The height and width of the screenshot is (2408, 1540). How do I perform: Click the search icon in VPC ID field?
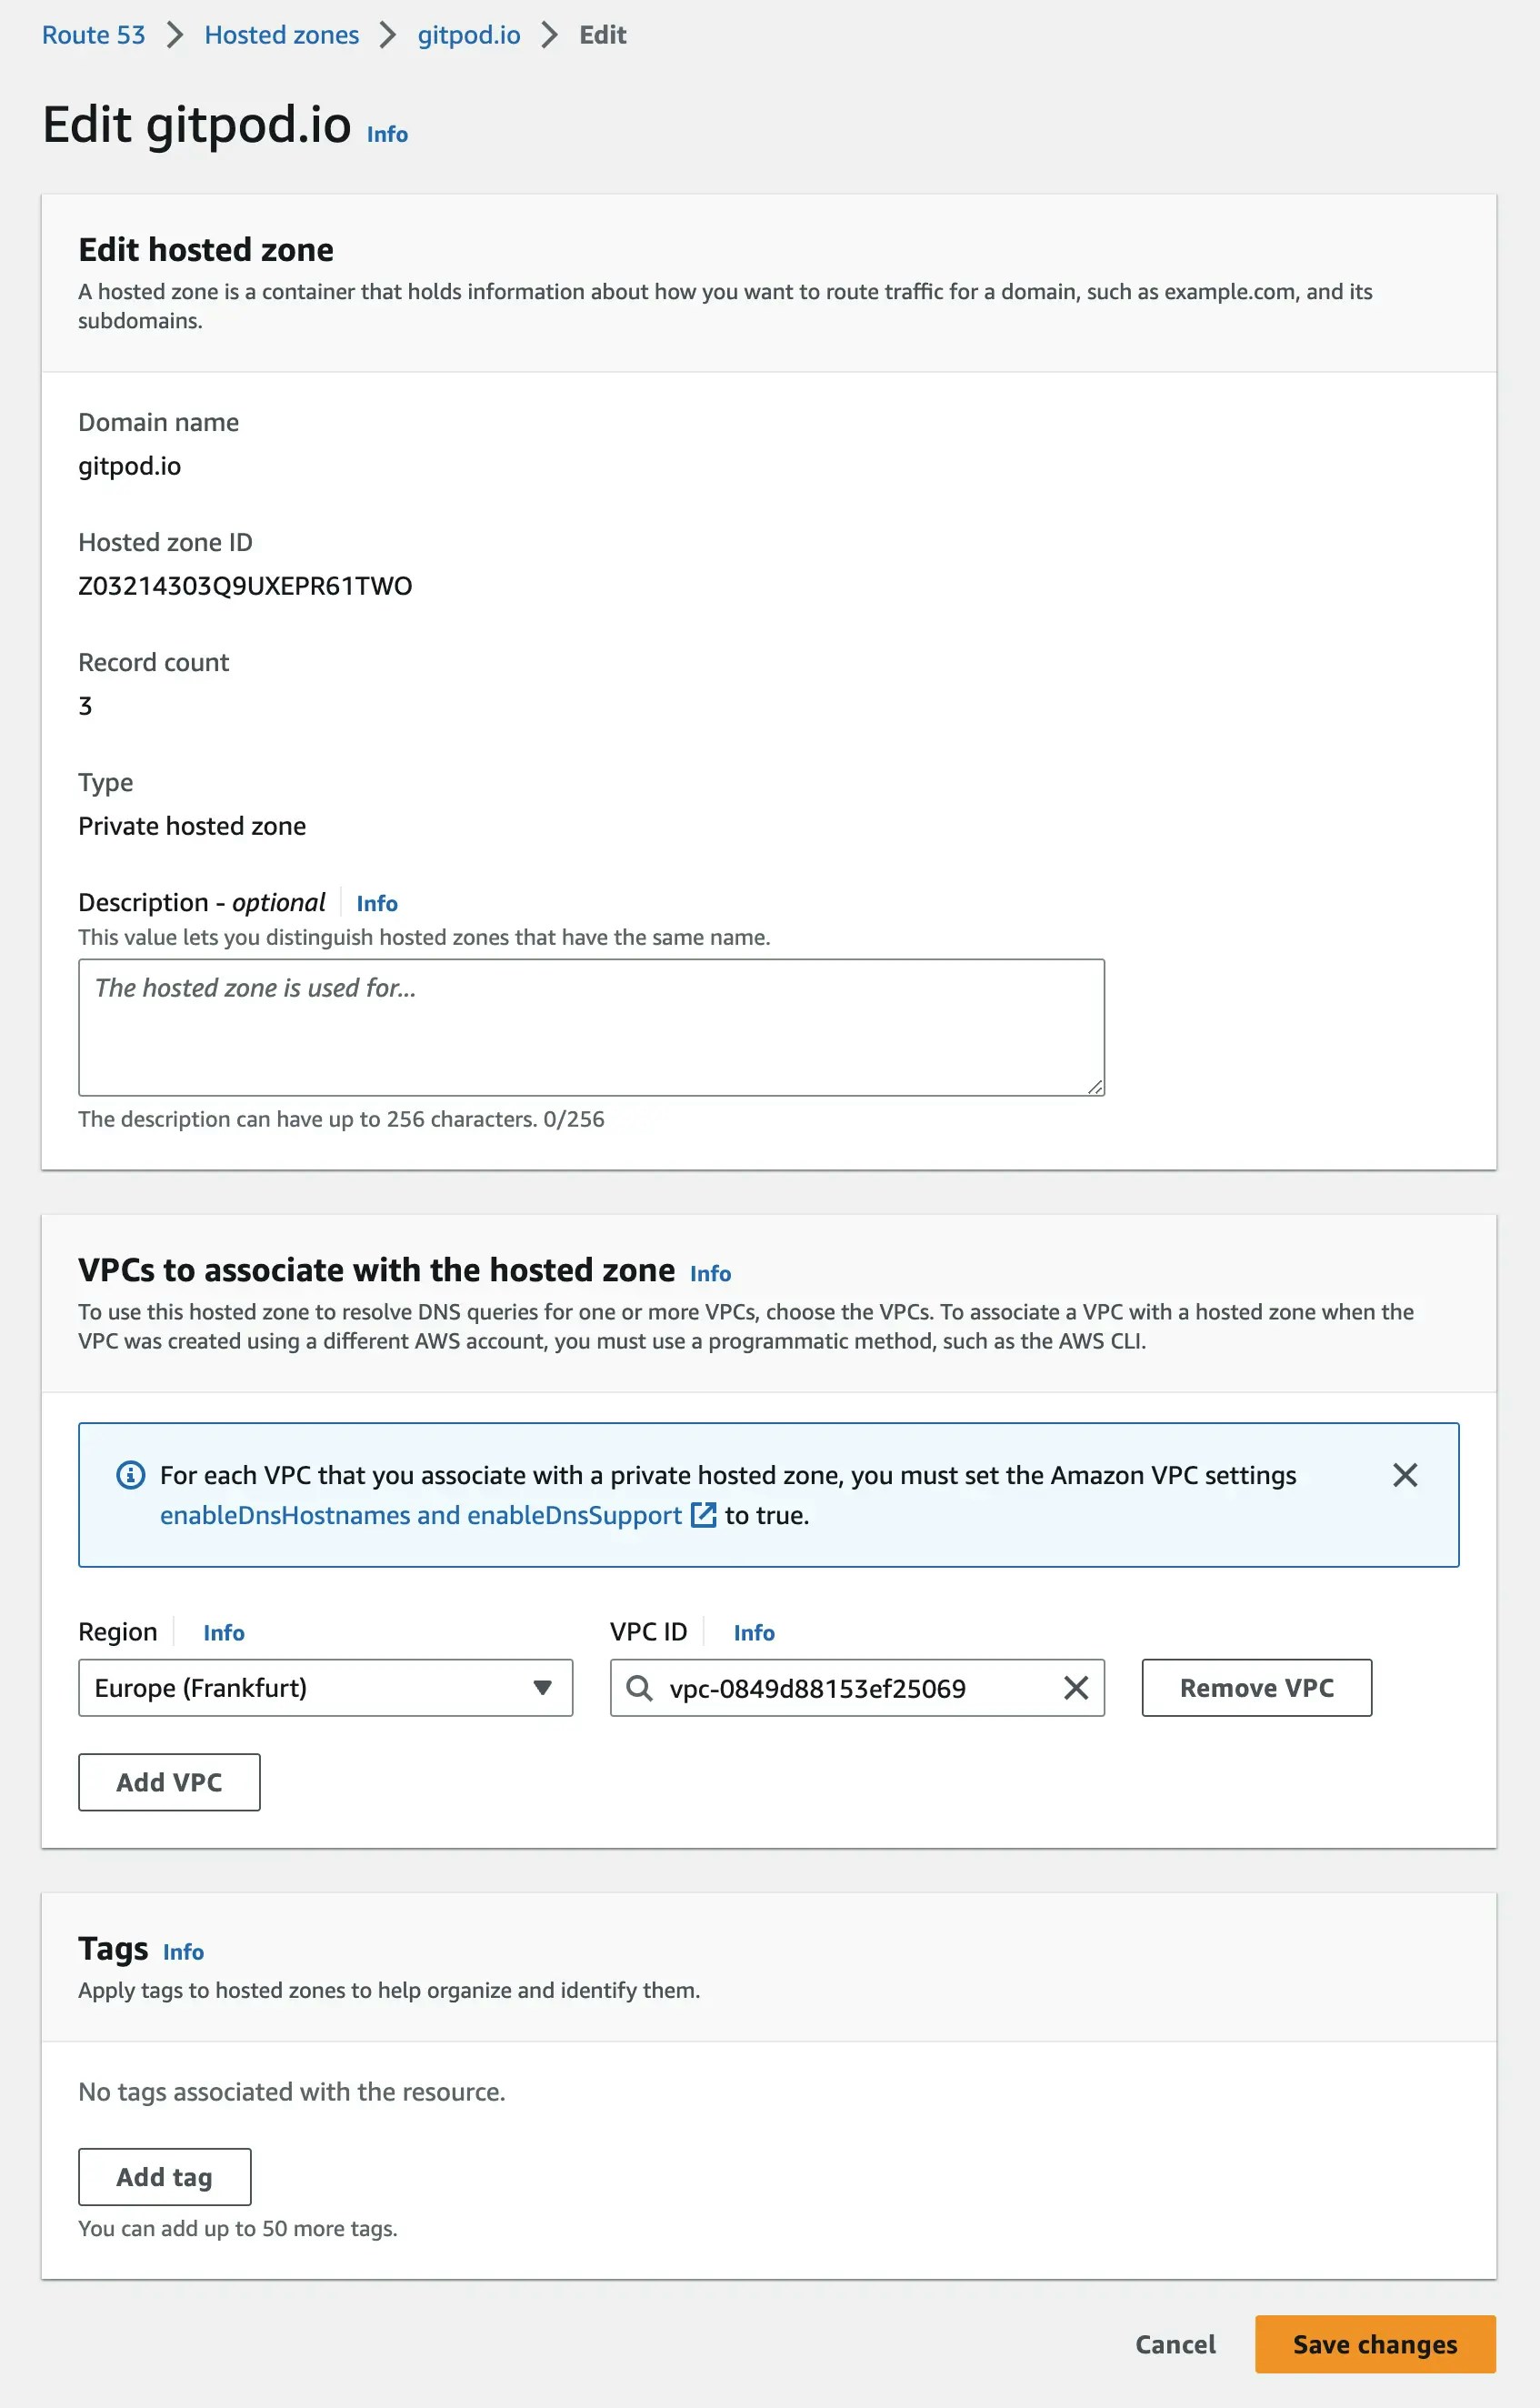point(639,1688)
